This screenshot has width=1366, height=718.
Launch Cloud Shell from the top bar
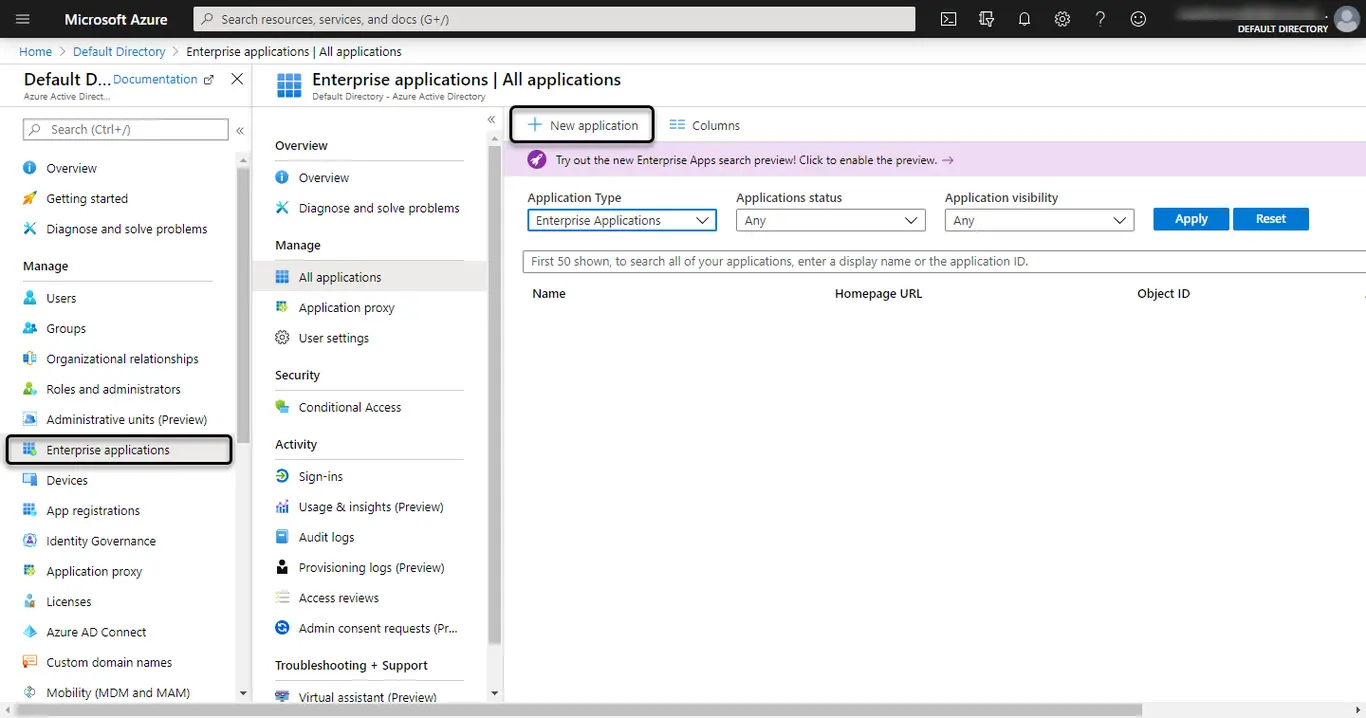pyautogui.click(x=949, y=19)
